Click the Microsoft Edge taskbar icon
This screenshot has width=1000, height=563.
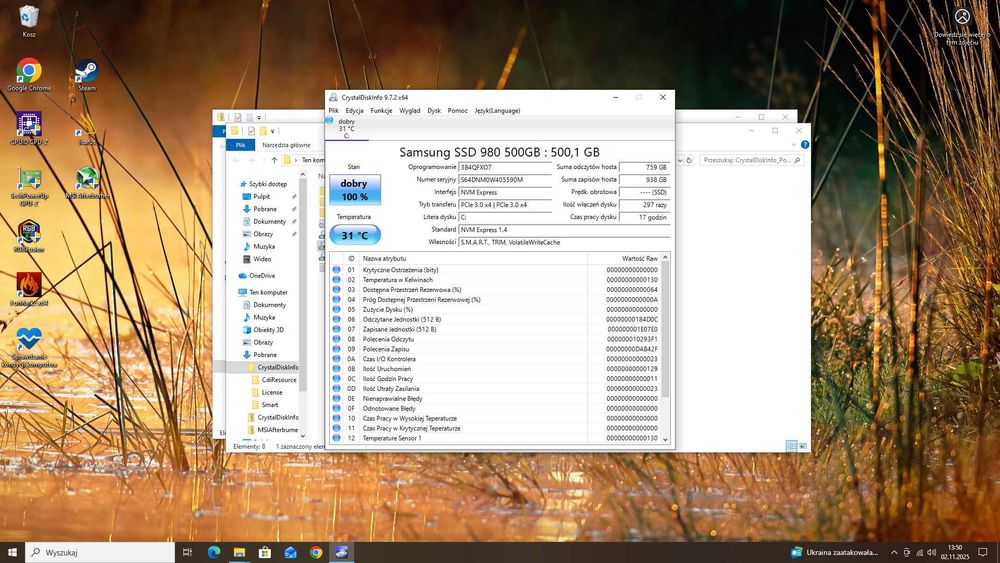click(213, 552)
